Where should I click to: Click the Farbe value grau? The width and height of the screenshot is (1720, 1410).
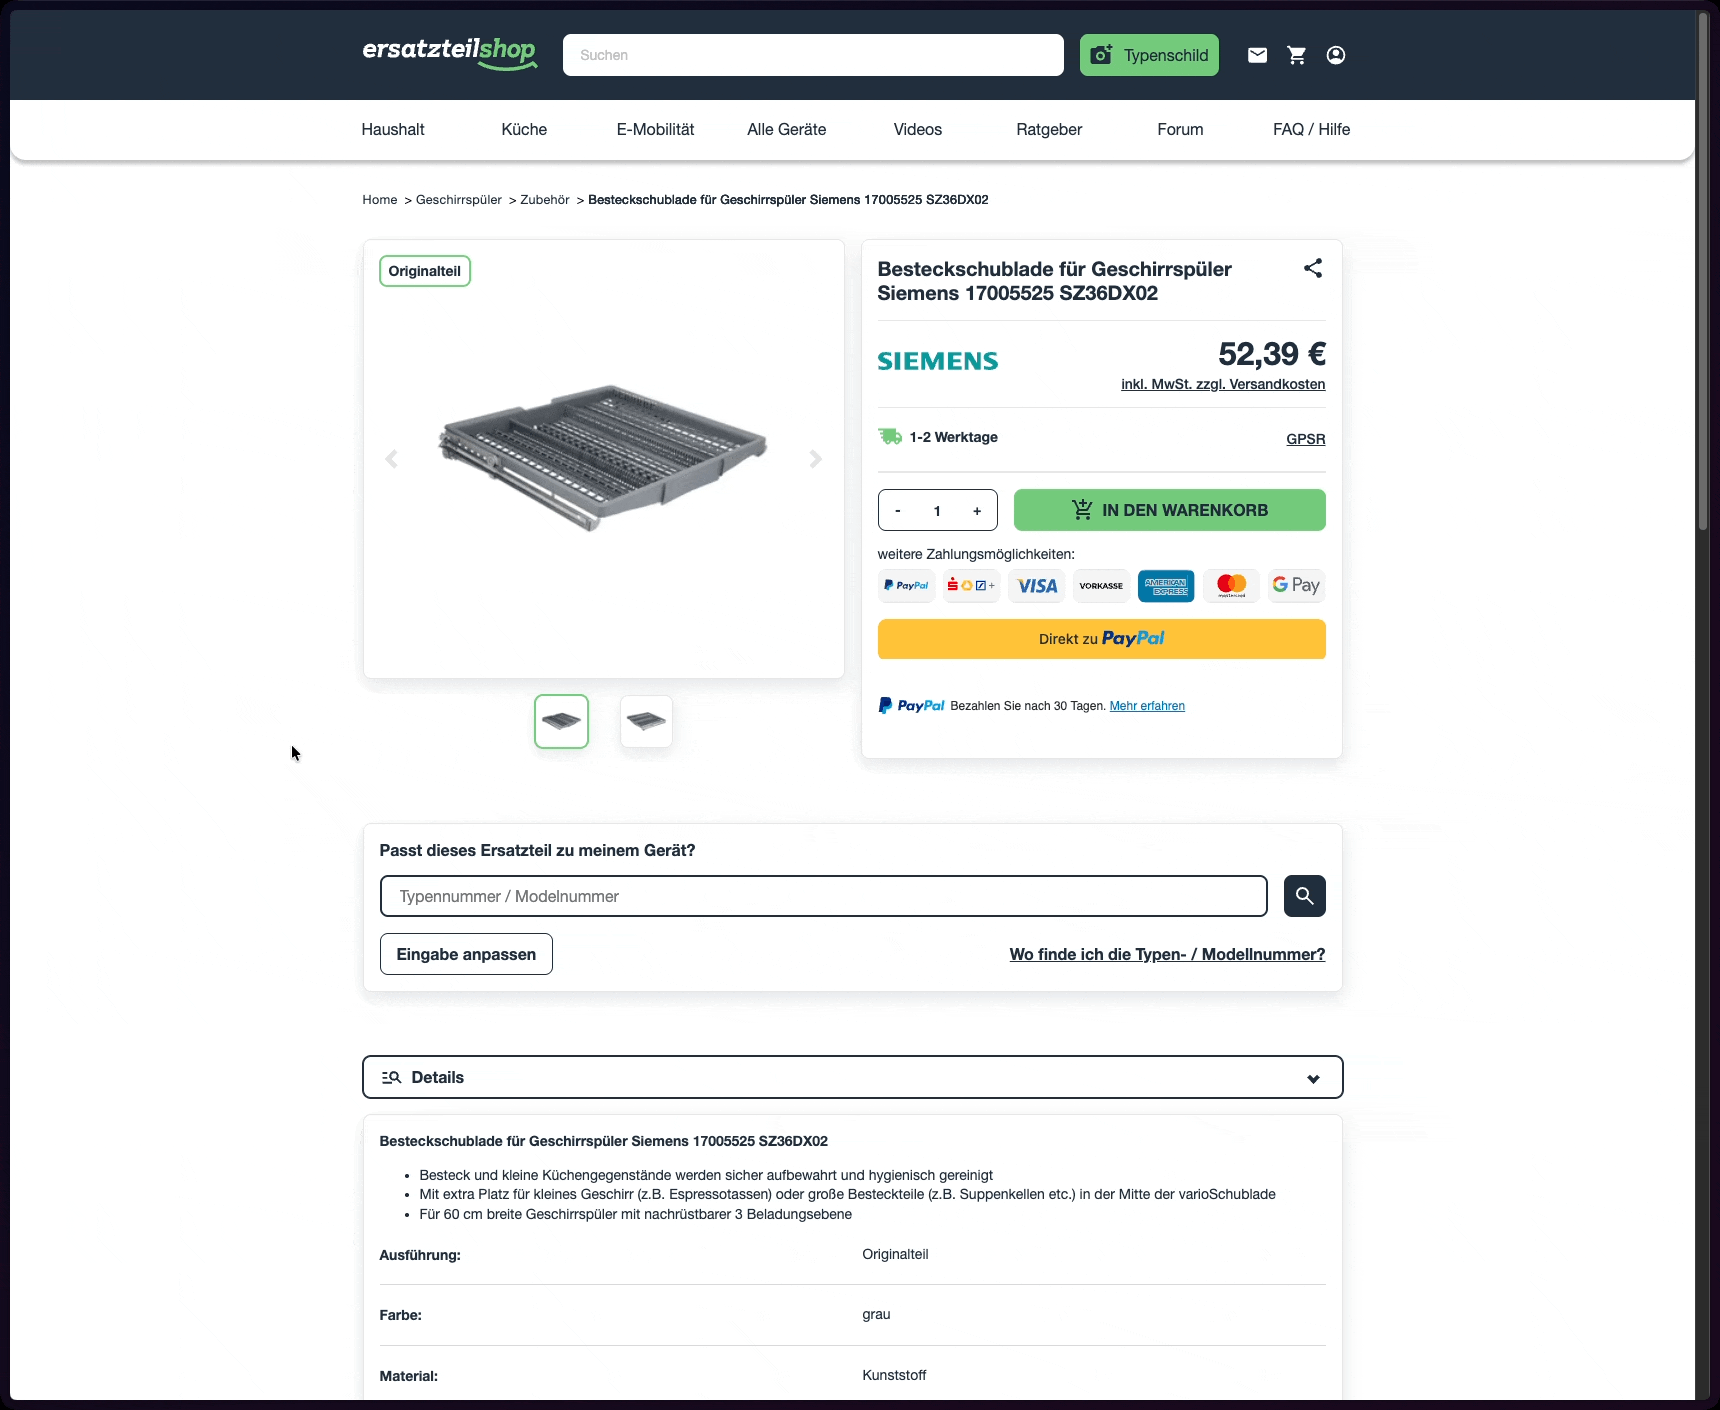pos(876,1315)
